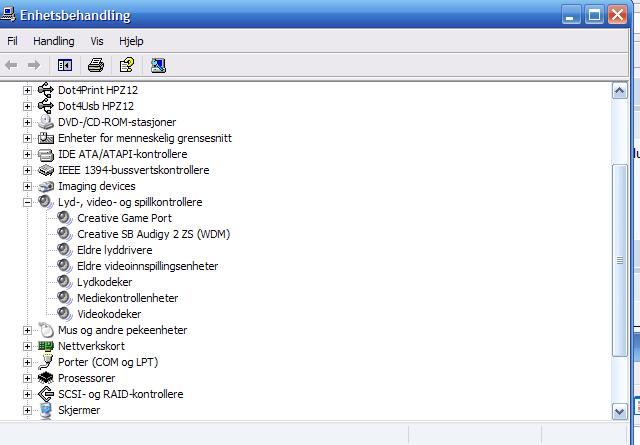Select the Lydkodeker entry
Screen dimensions: 640x445
click(x=104, y=282)
